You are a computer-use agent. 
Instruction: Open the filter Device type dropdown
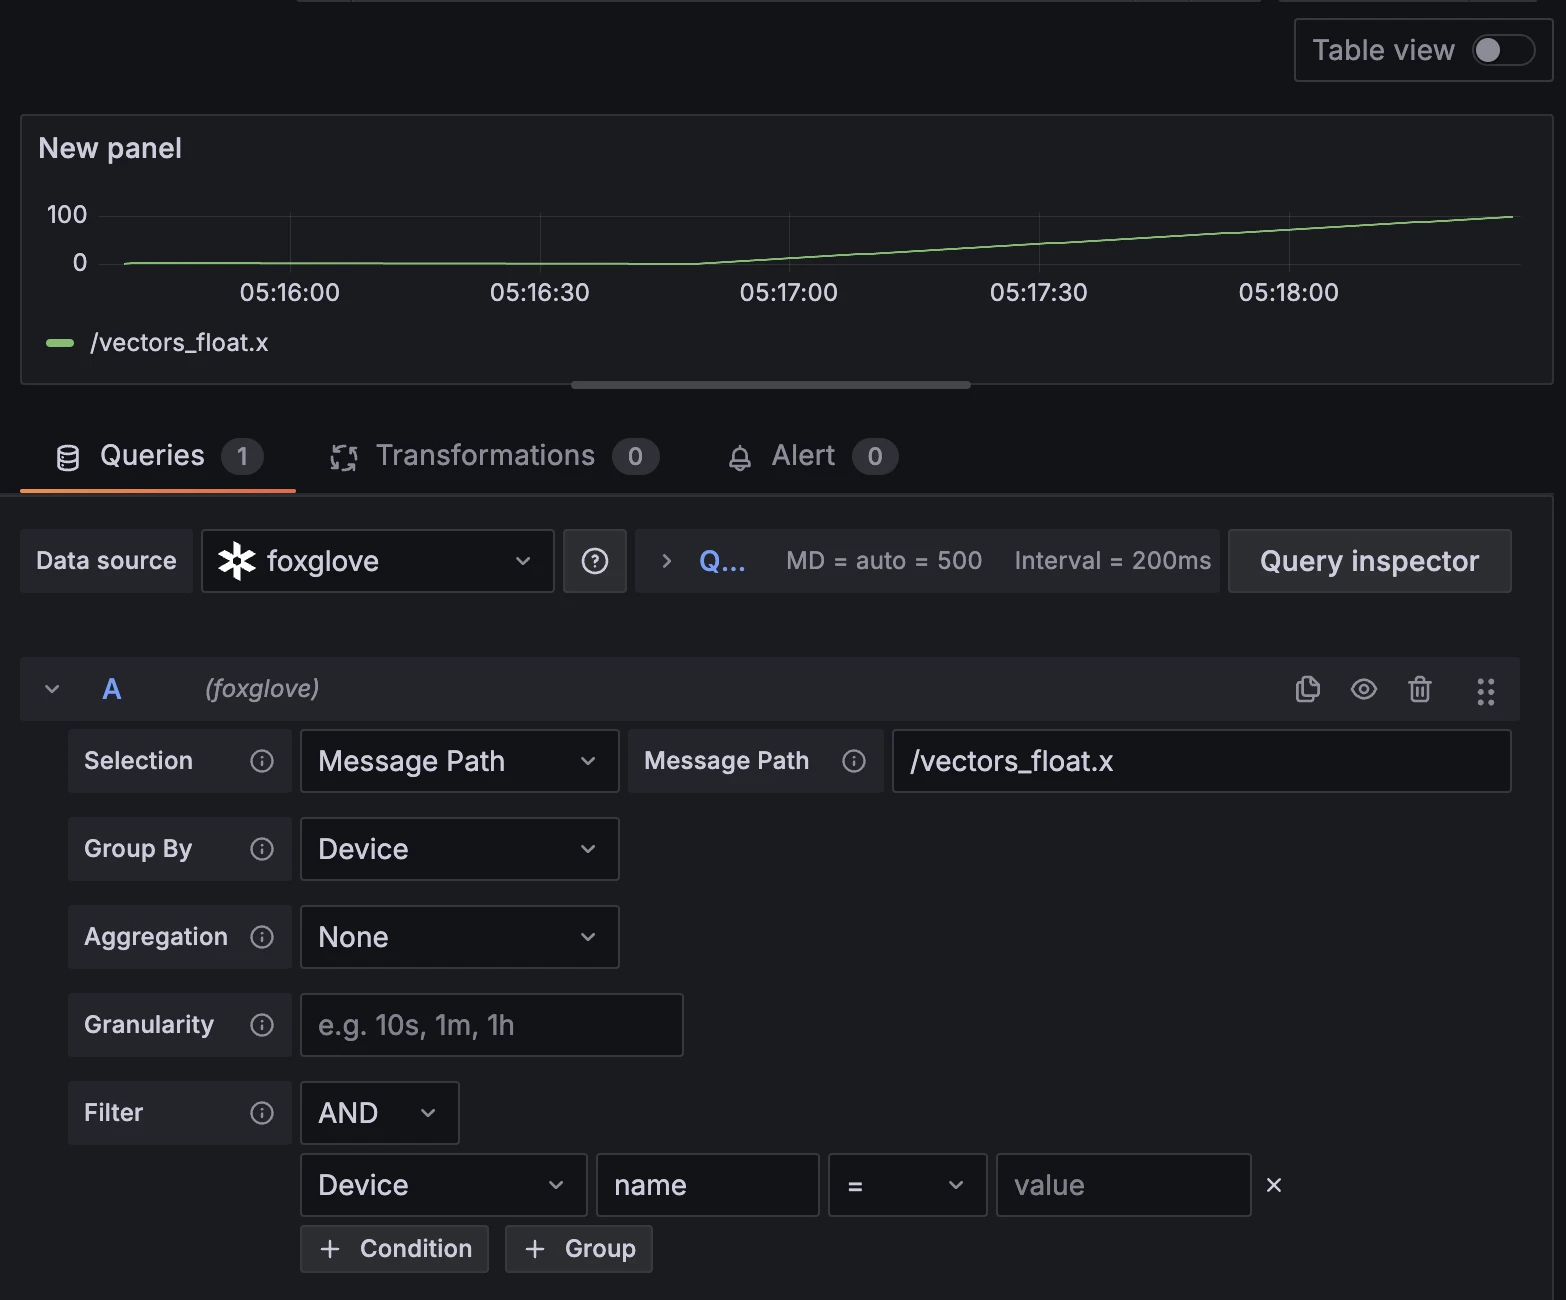444,1185
